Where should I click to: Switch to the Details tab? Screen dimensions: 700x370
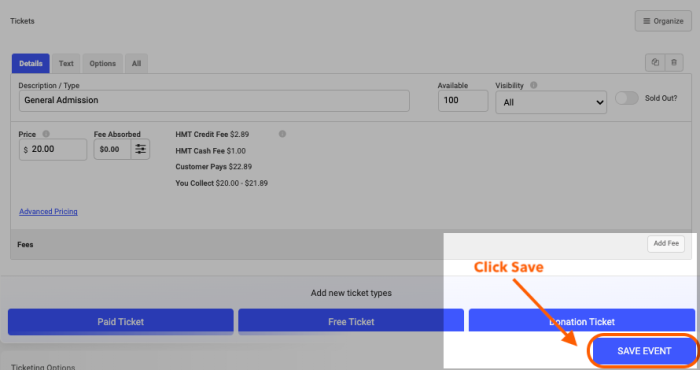tap(30, 63)
